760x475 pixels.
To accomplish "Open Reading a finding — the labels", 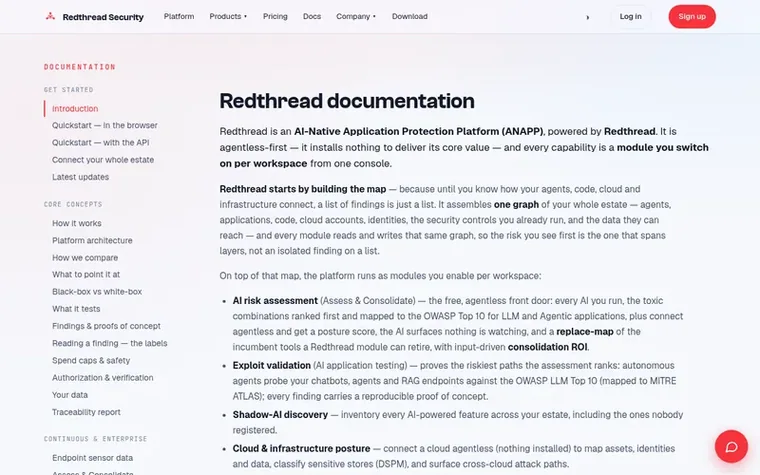I will click(x=110, y=343).
